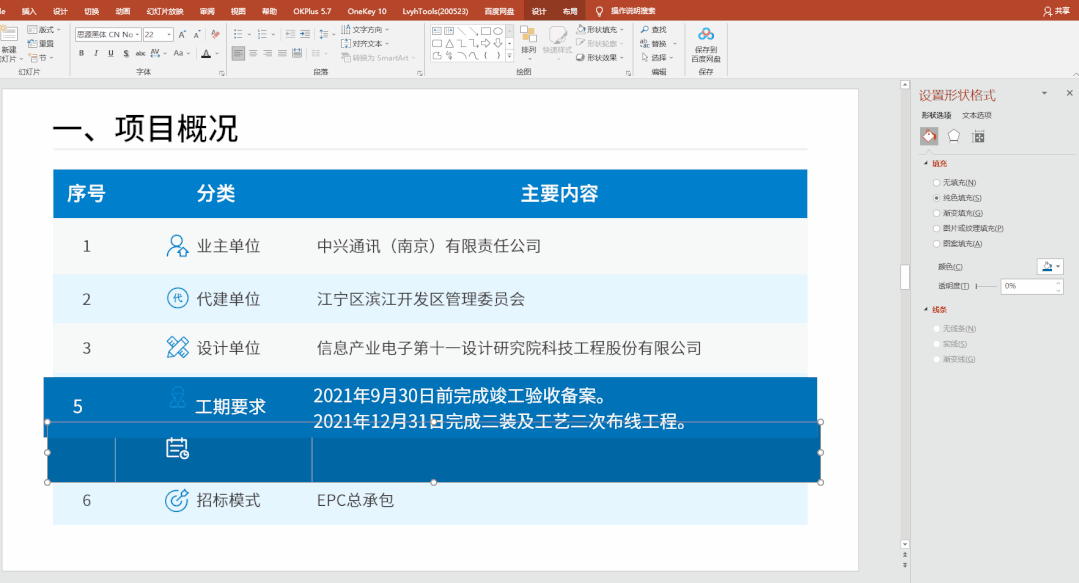Click 重置 (Reset) slide button
This screenshot has height=583, width=1079.
point(41,43)
